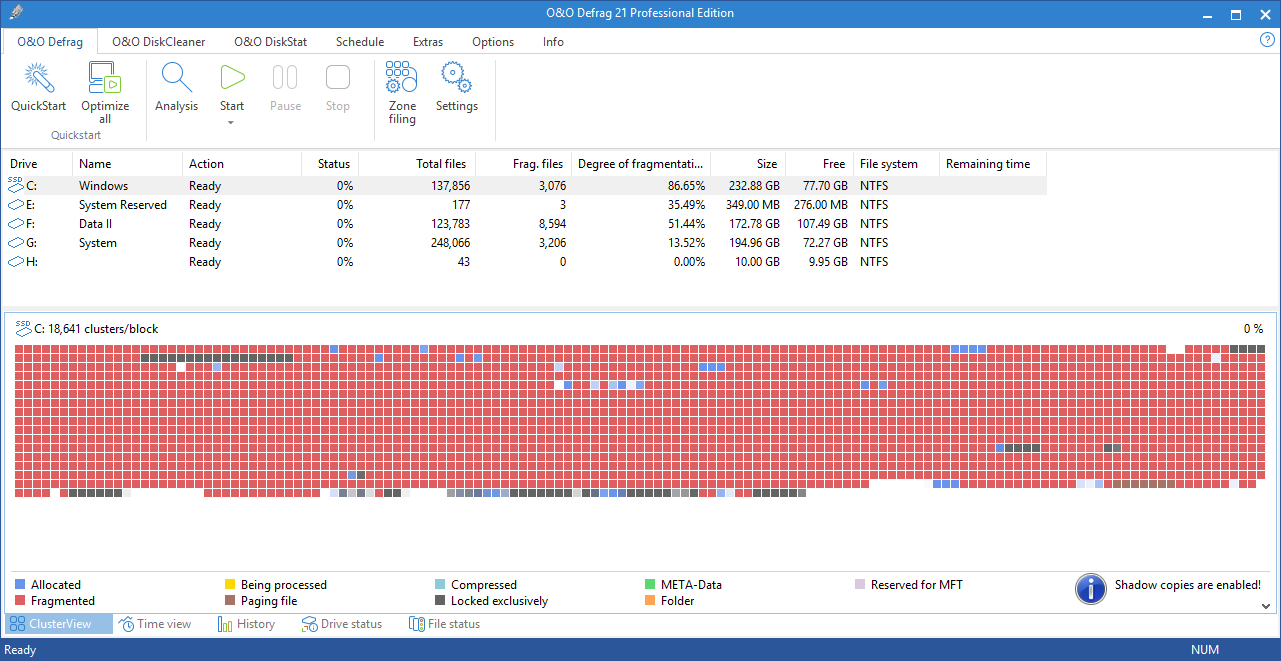
Task: Open the Info tab
Action: point(553,42)
